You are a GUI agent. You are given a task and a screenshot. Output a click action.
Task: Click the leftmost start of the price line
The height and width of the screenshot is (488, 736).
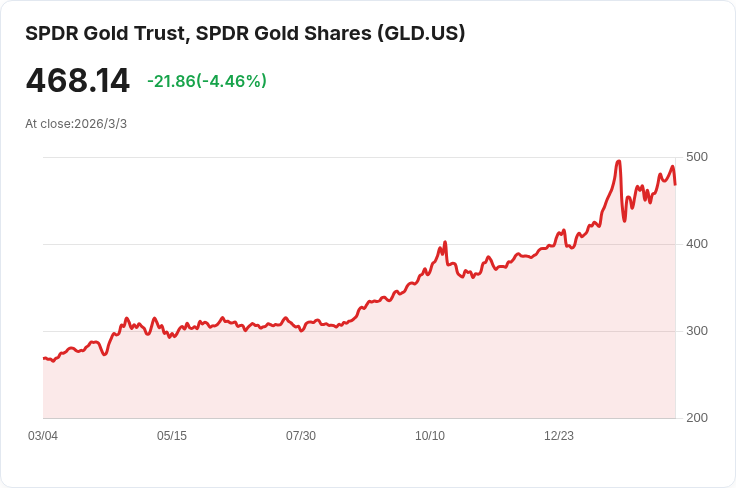[x=44, y=358]
